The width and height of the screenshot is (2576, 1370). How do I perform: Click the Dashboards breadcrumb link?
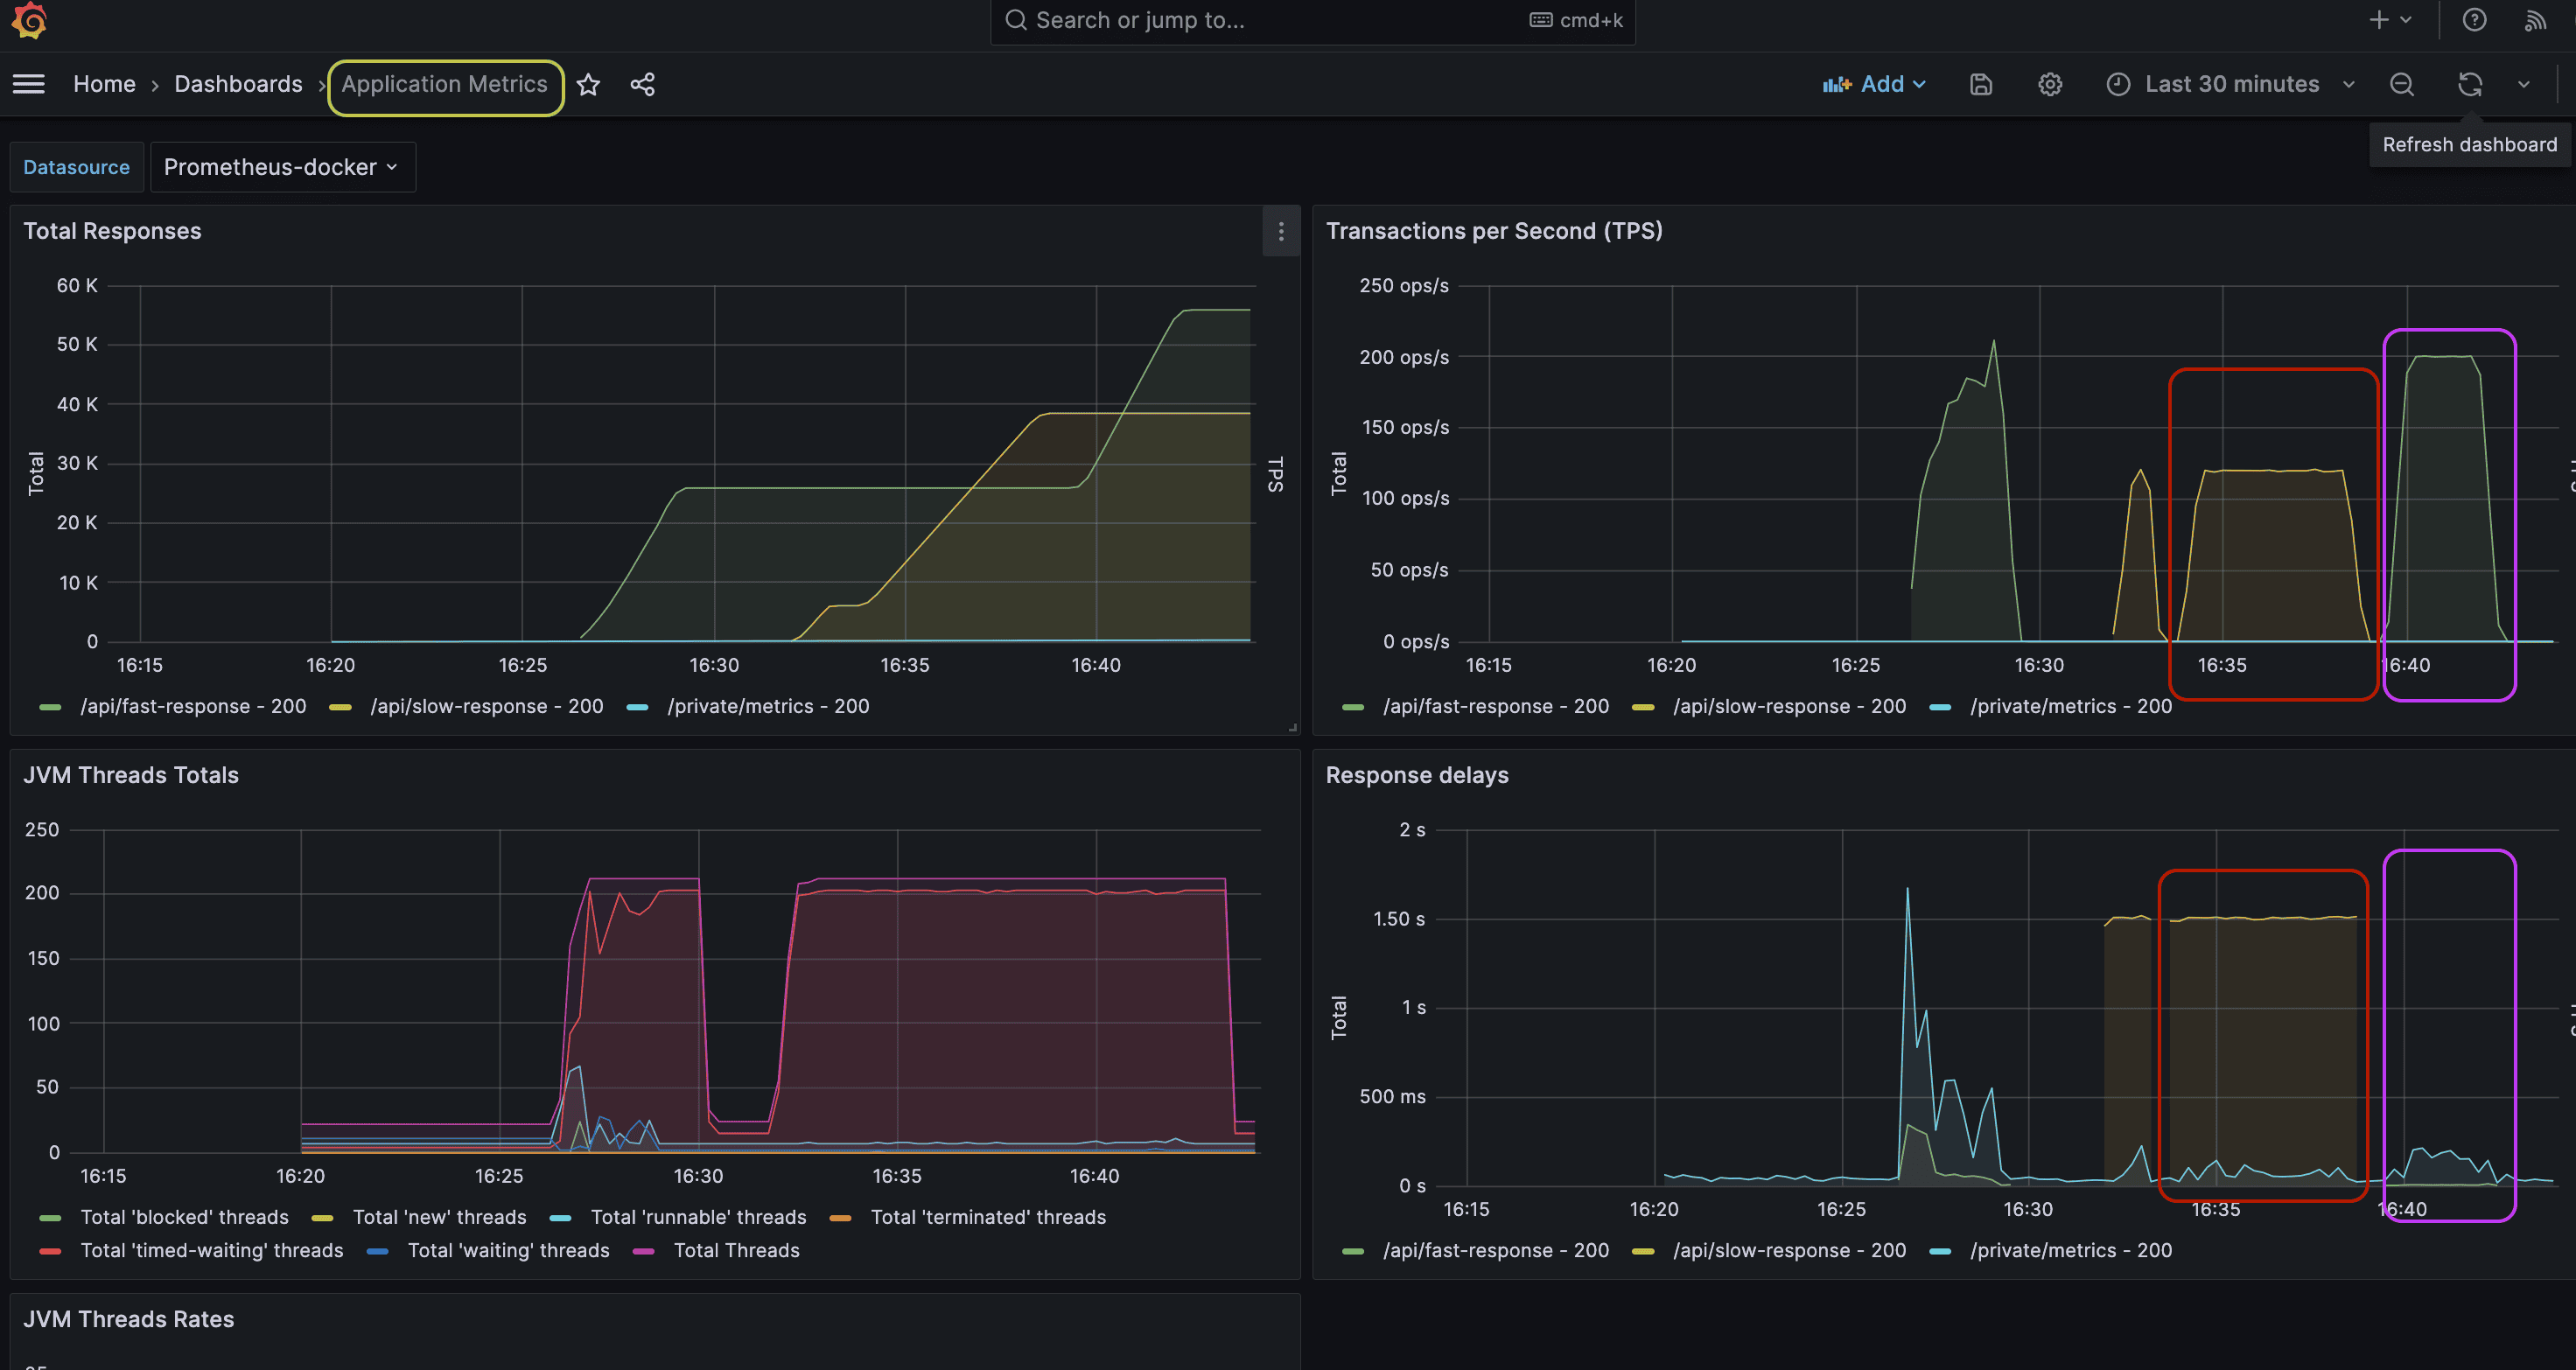238,84
